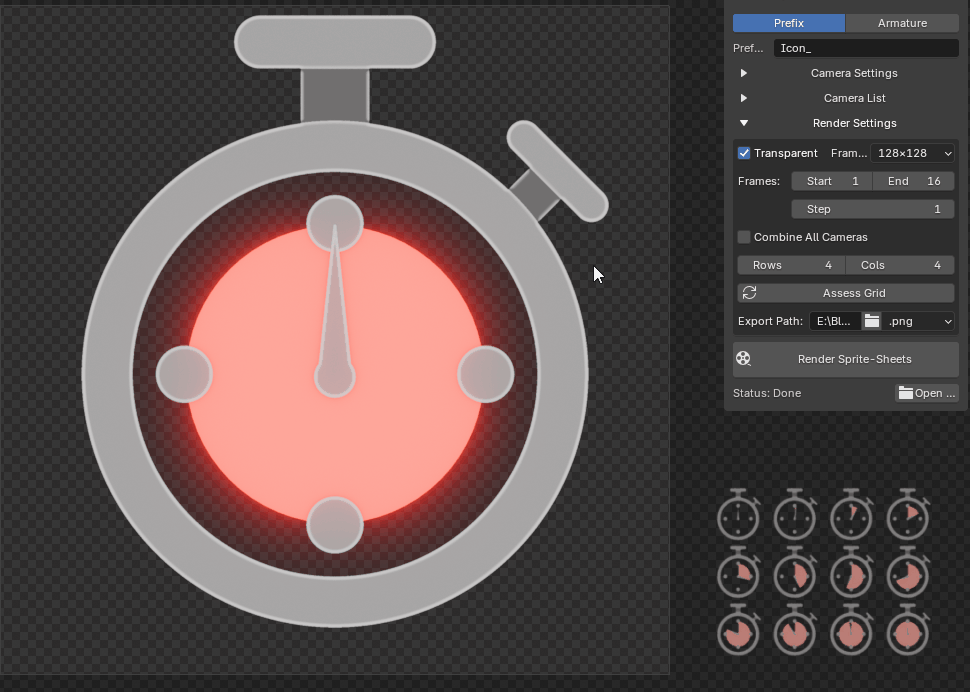The image size is (970, 692).
Task: Click the Status: Done text
Action: (767, 393)
